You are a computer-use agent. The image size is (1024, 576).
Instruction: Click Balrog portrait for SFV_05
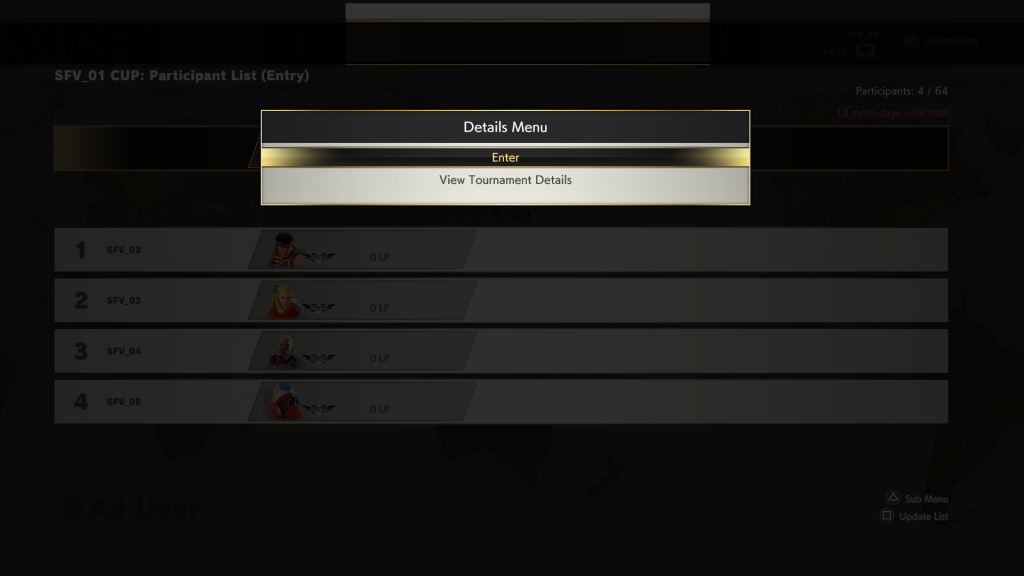point(283,402)
